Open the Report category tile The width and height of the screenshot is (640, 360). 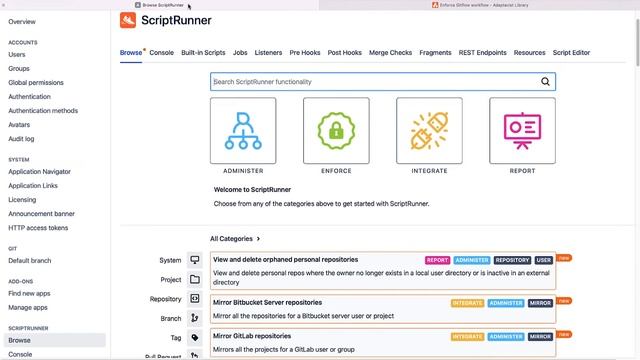coord(522,131)
